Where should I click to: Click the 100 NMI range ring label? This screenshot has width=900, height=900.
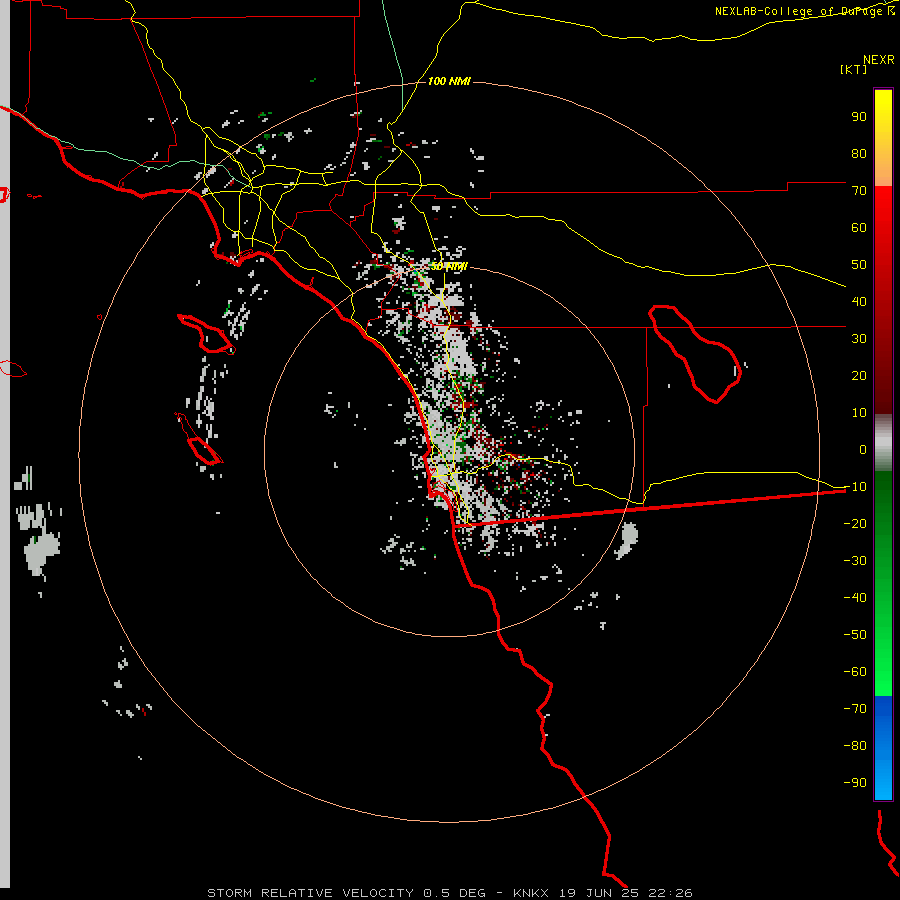(449, 81)
